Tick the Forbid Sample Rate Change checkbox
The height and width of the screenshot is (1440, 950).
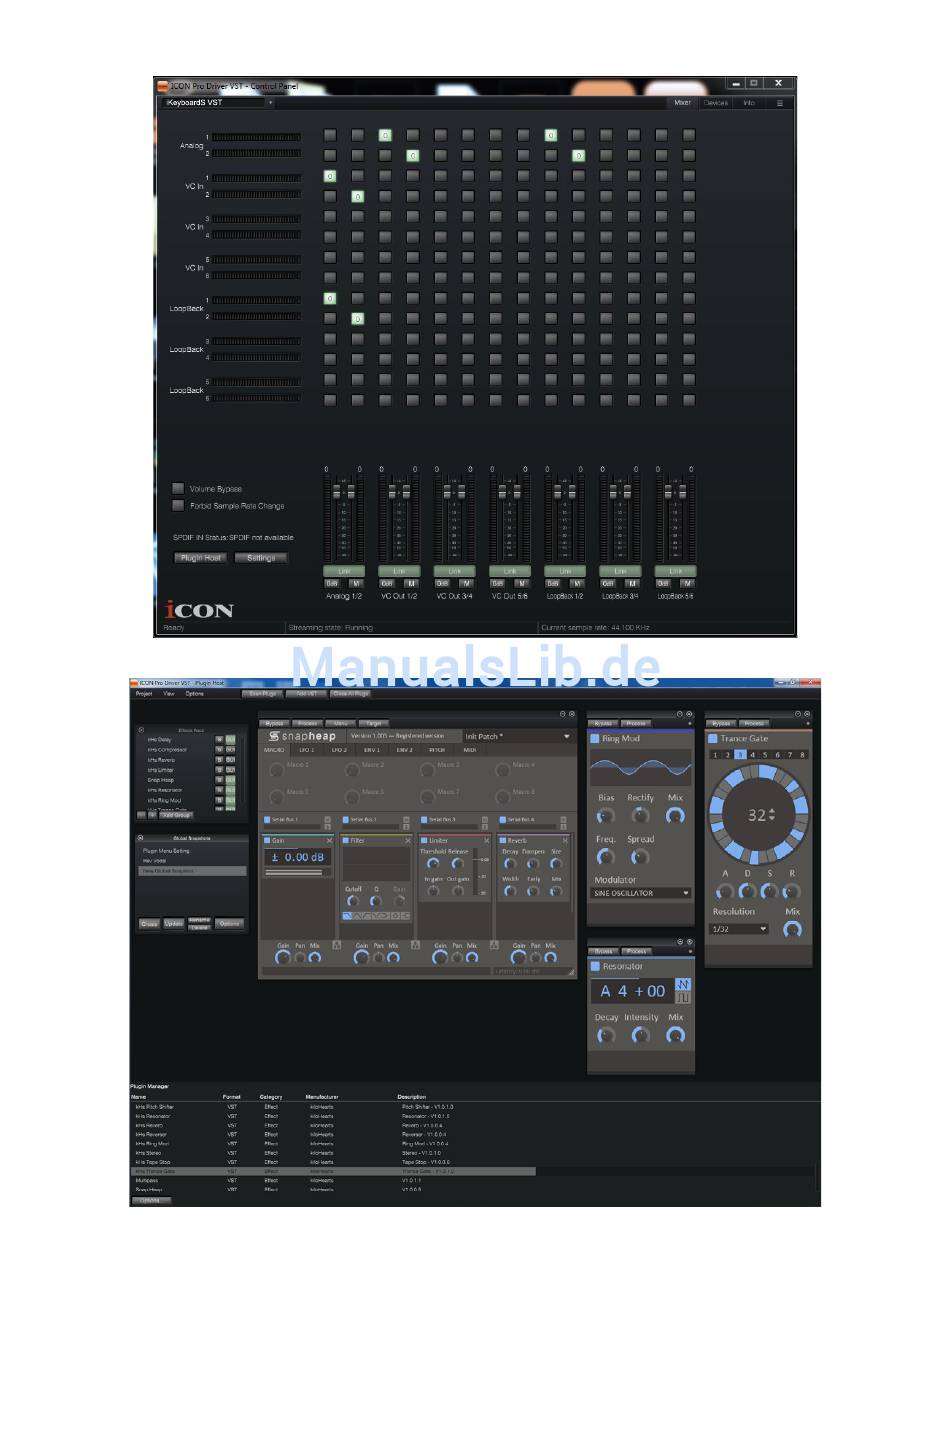tap(178, 505)
